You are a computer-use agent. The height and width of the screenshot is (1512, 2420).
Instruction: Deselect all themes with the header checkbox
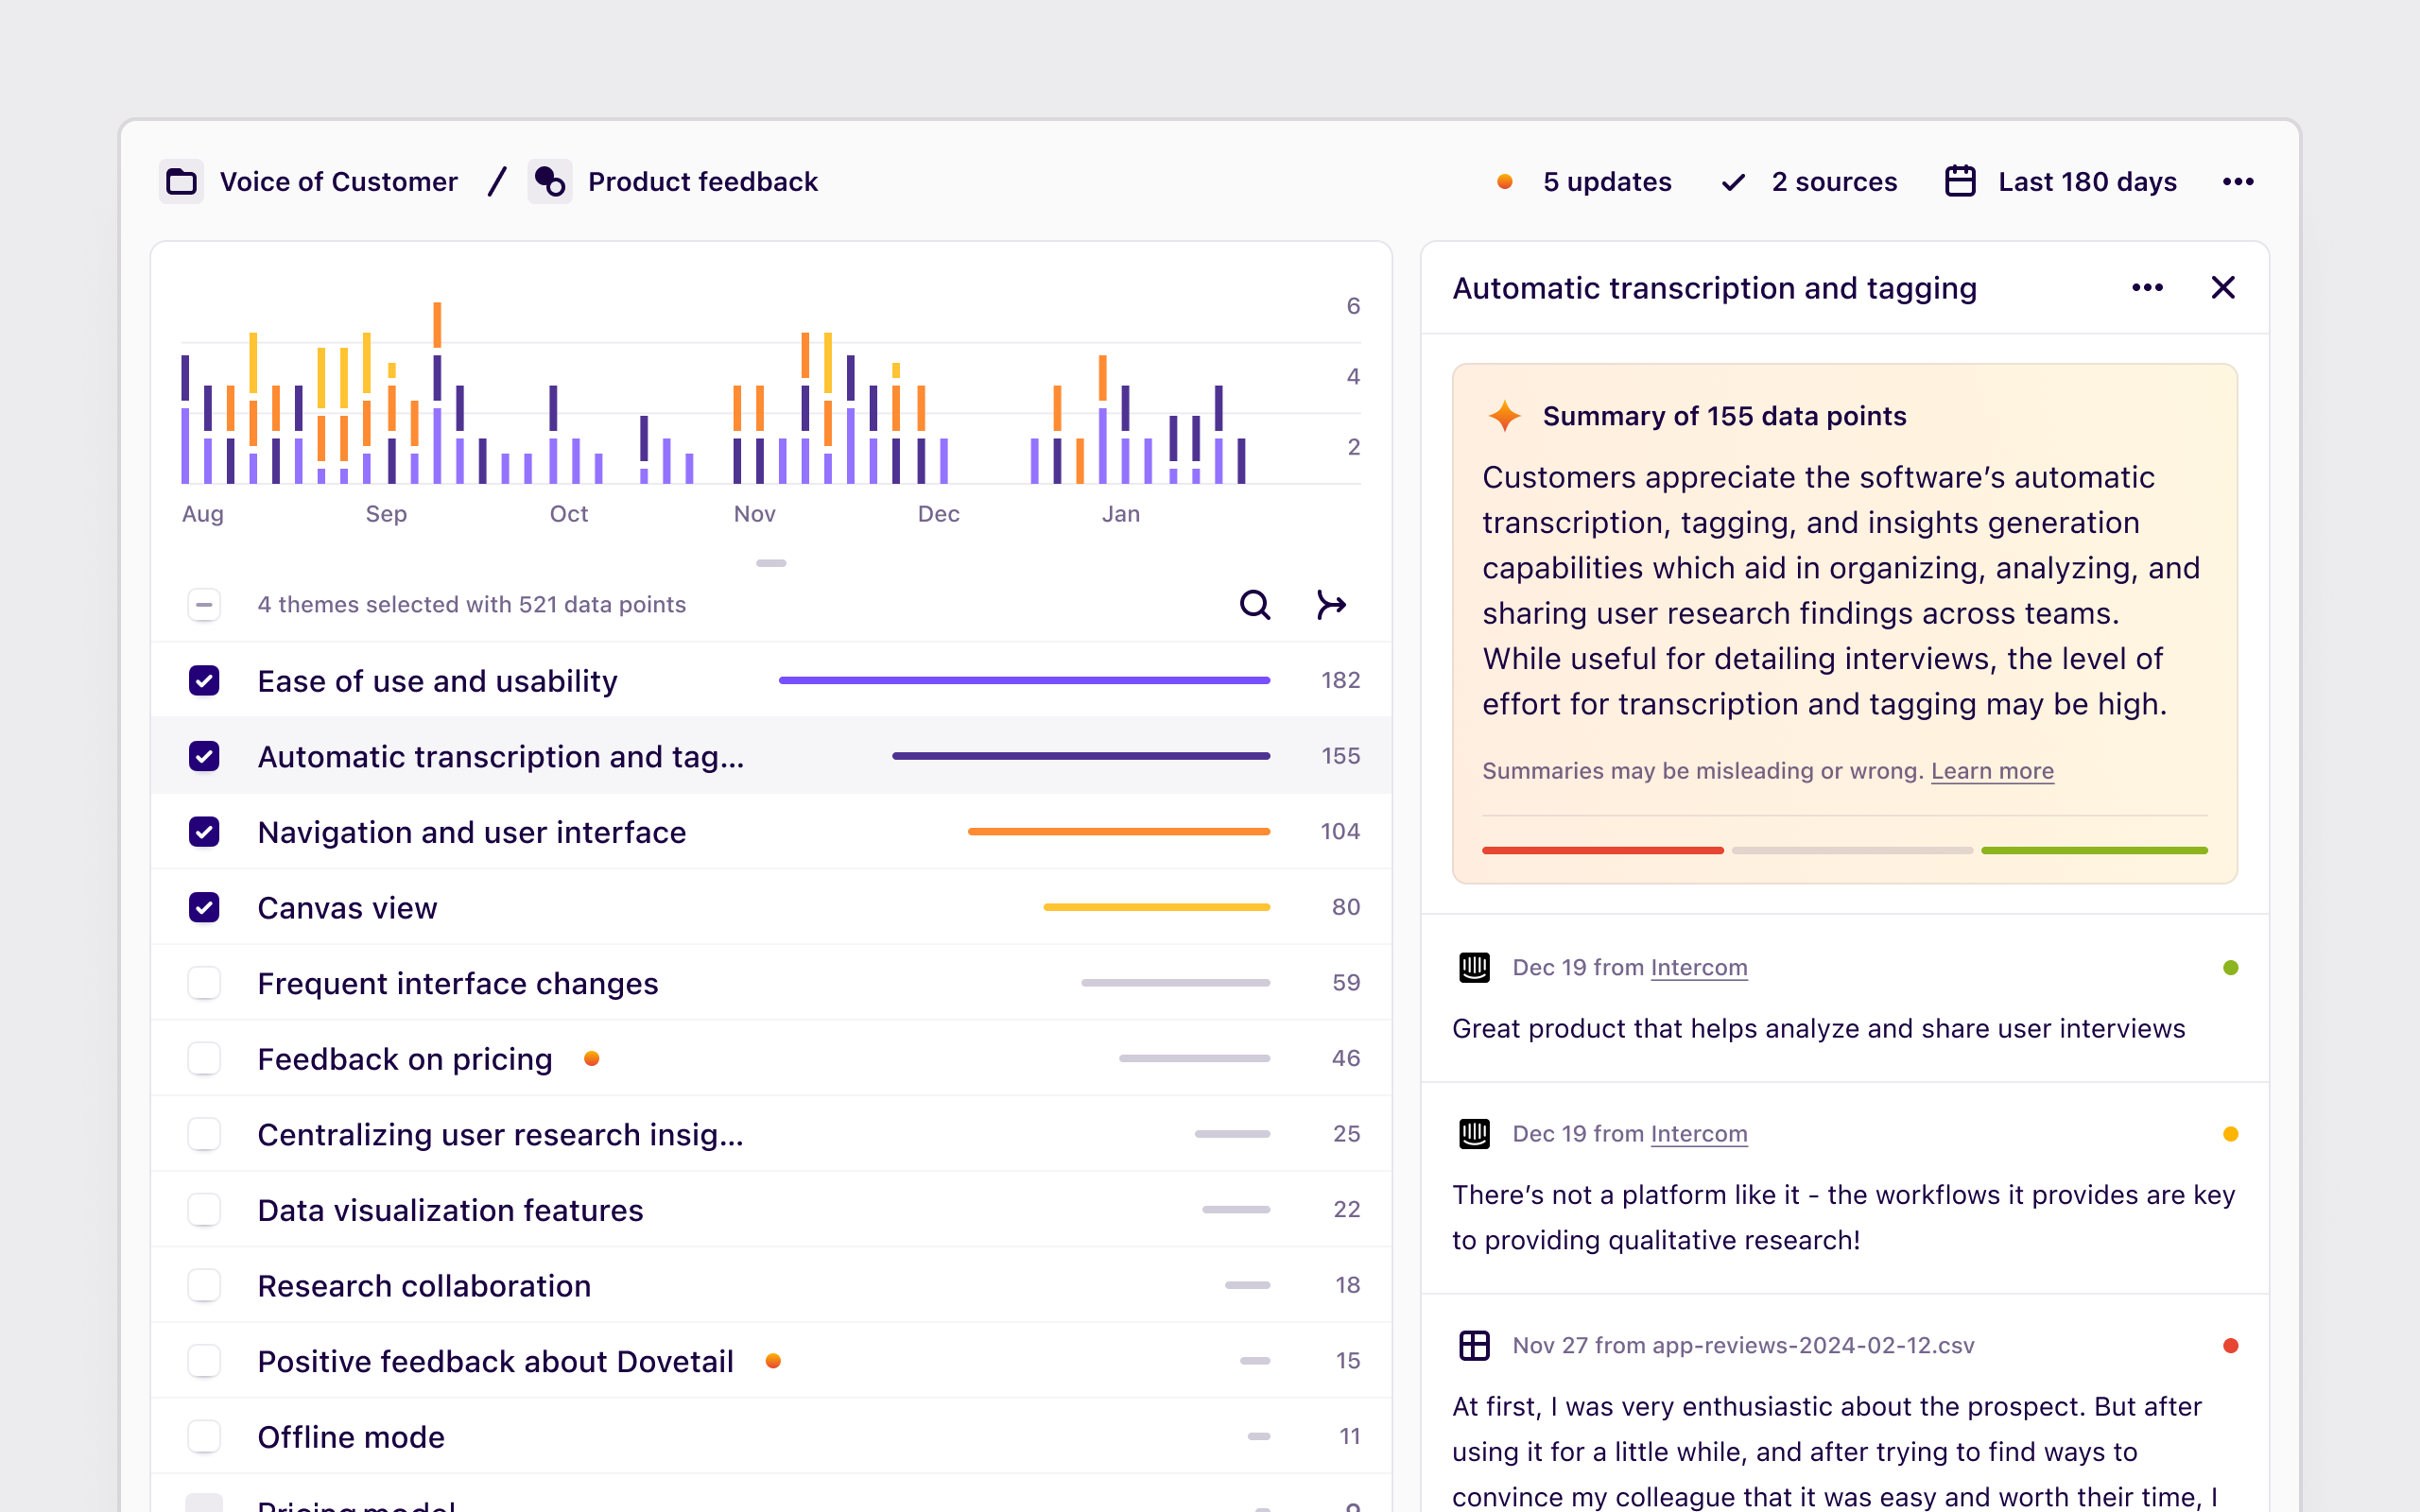[204, 605]
